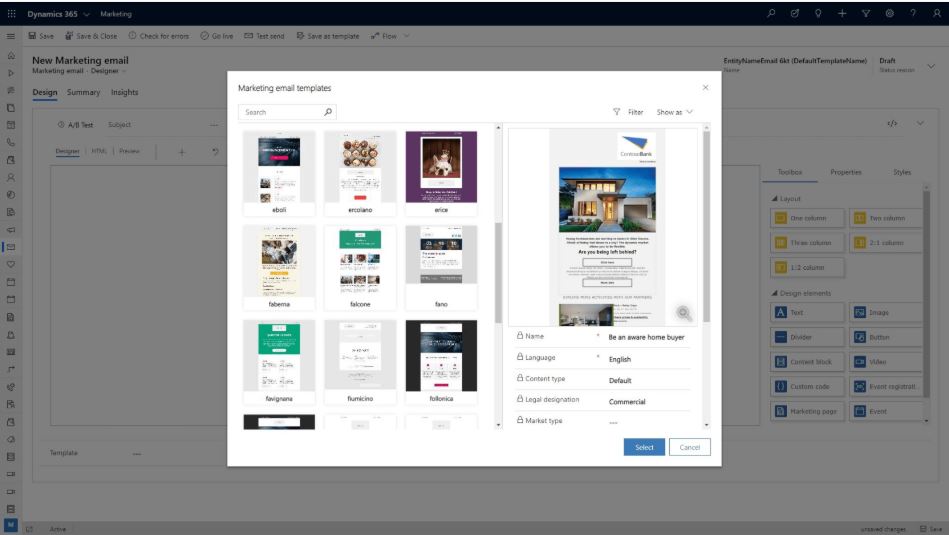The image size is (949, 535).
Task: Open the app launcher waffle icon
Action: coord(11,13)
